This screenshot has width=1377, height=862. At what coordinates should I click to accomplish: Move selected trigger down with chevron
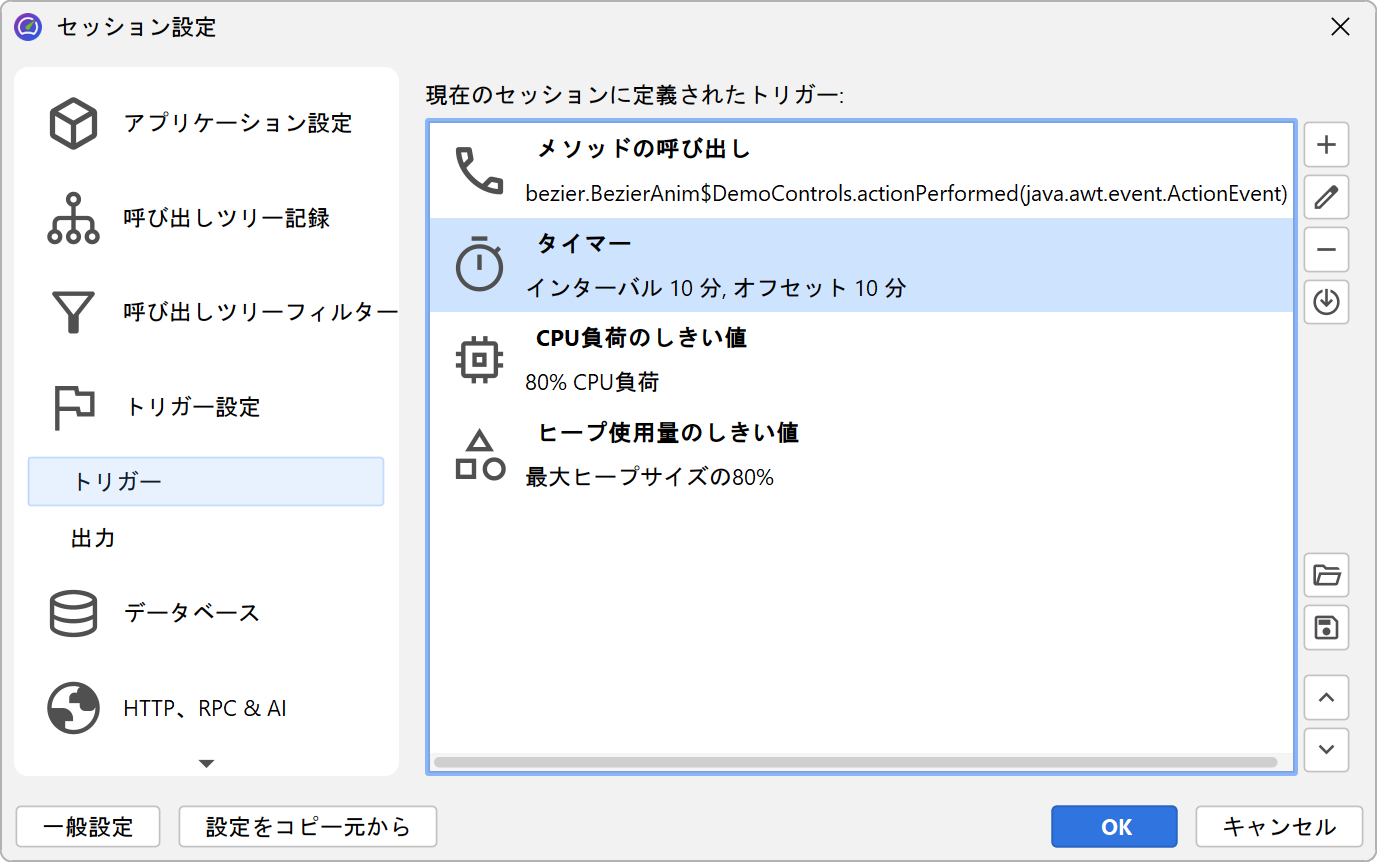pos(1326,750)
